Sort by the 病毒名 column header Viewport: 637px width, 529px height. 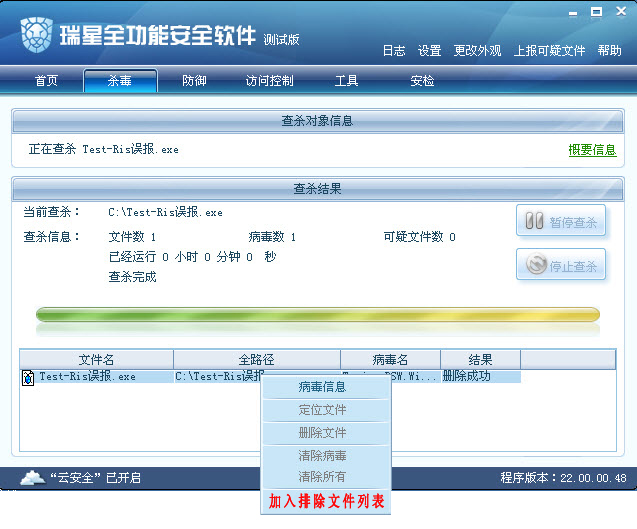click(390, 360)
